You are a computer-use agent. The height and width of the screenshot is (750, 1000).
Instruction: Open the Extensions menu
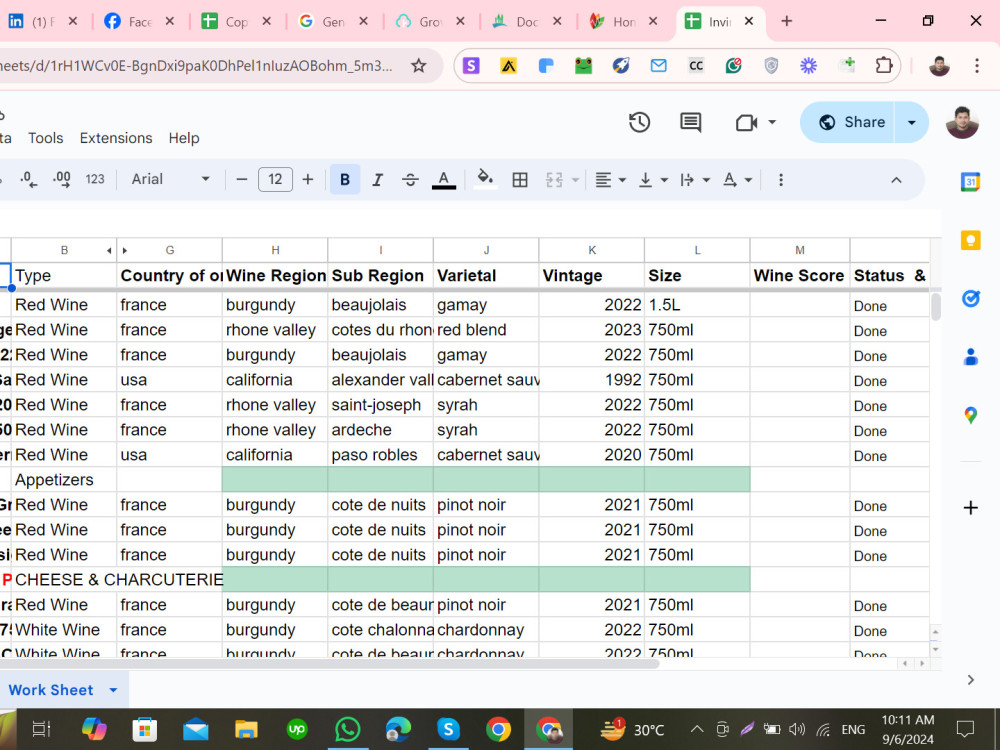[116, 138]
